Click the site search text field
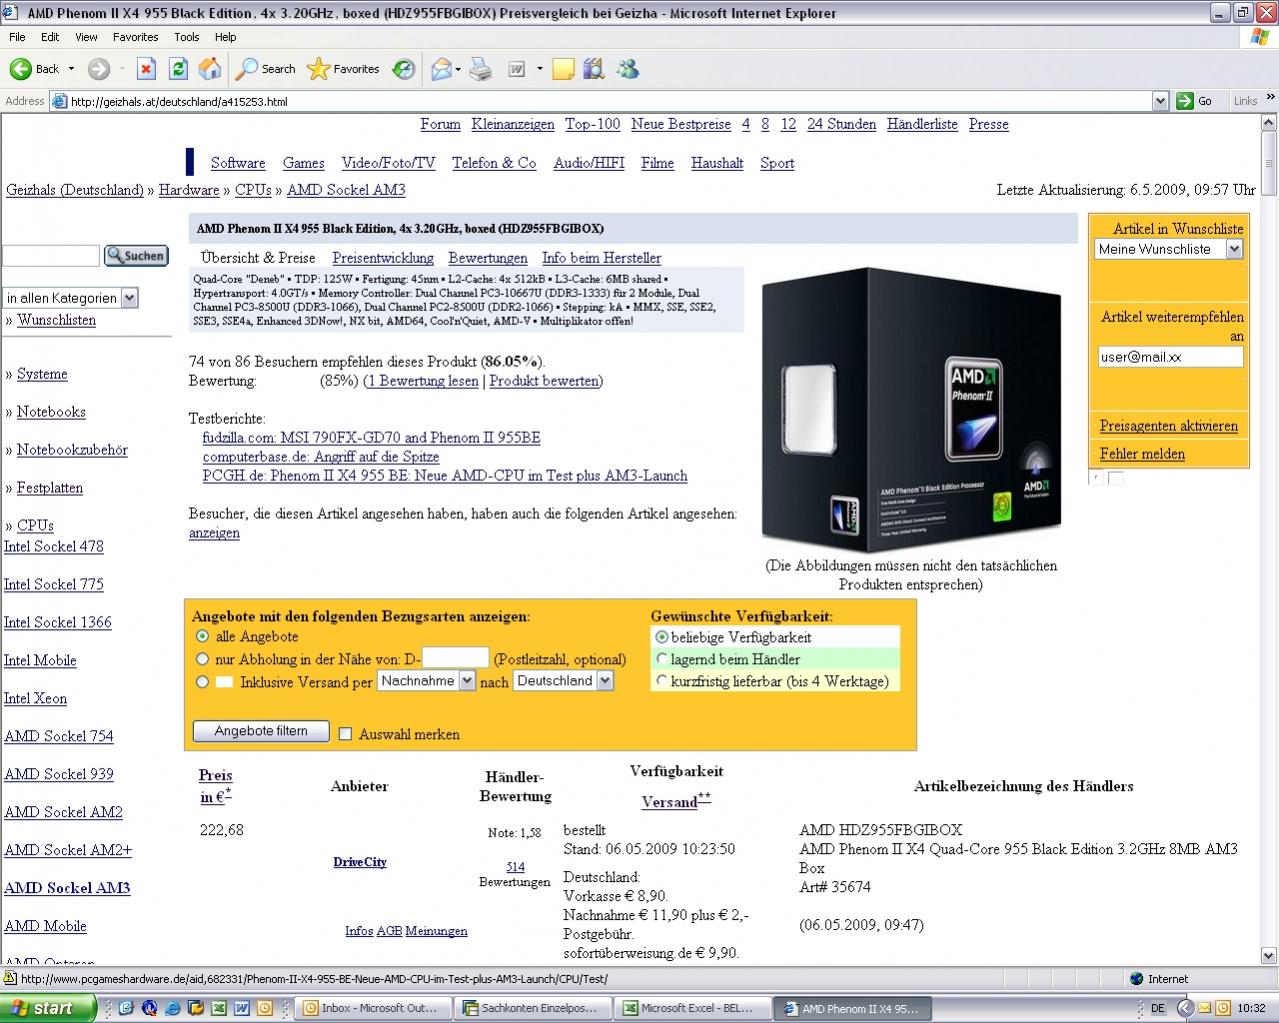The height and width of the screenshot is (1023, 1279). tap(51, 256)
